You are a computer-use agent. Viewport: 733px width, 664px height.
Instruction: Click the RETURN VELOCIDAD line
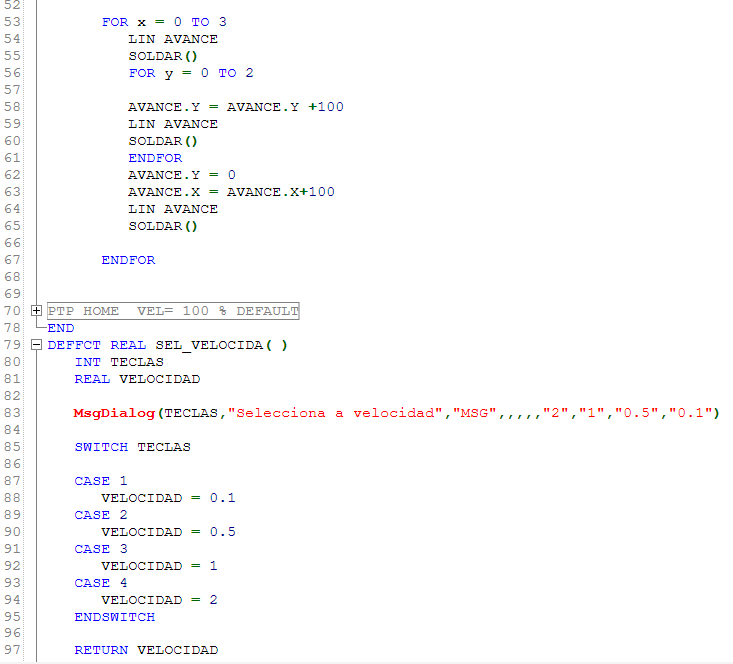click(x=146, y=650)
